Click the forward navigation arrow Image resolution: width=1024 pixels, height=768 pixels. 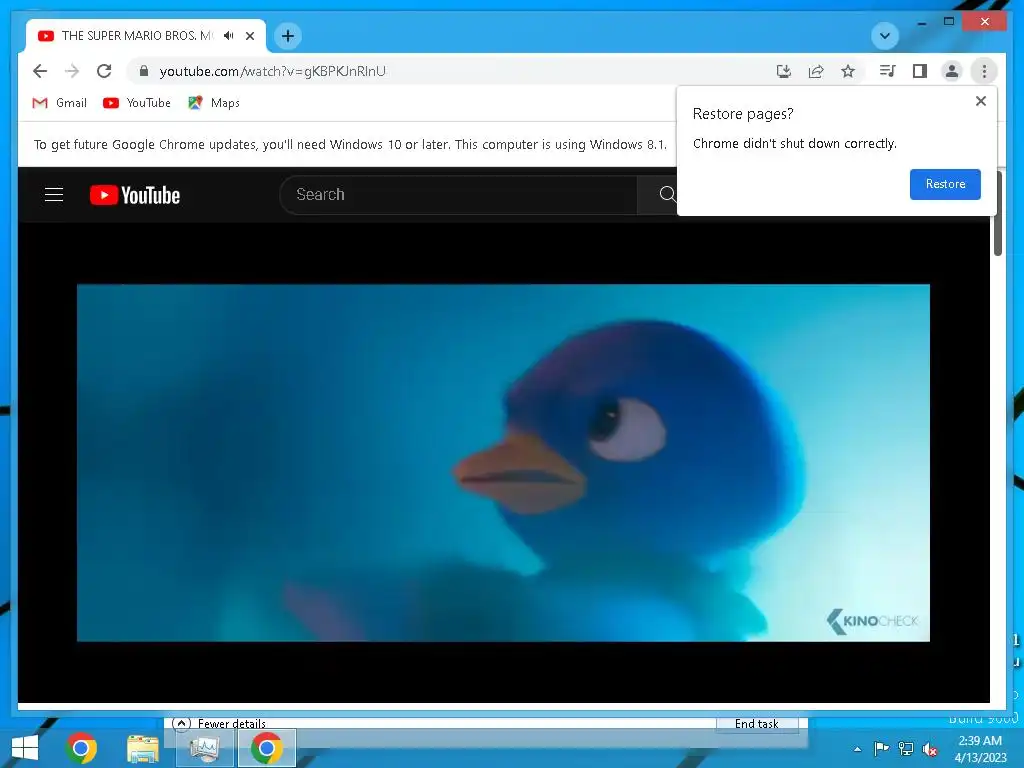72,71
